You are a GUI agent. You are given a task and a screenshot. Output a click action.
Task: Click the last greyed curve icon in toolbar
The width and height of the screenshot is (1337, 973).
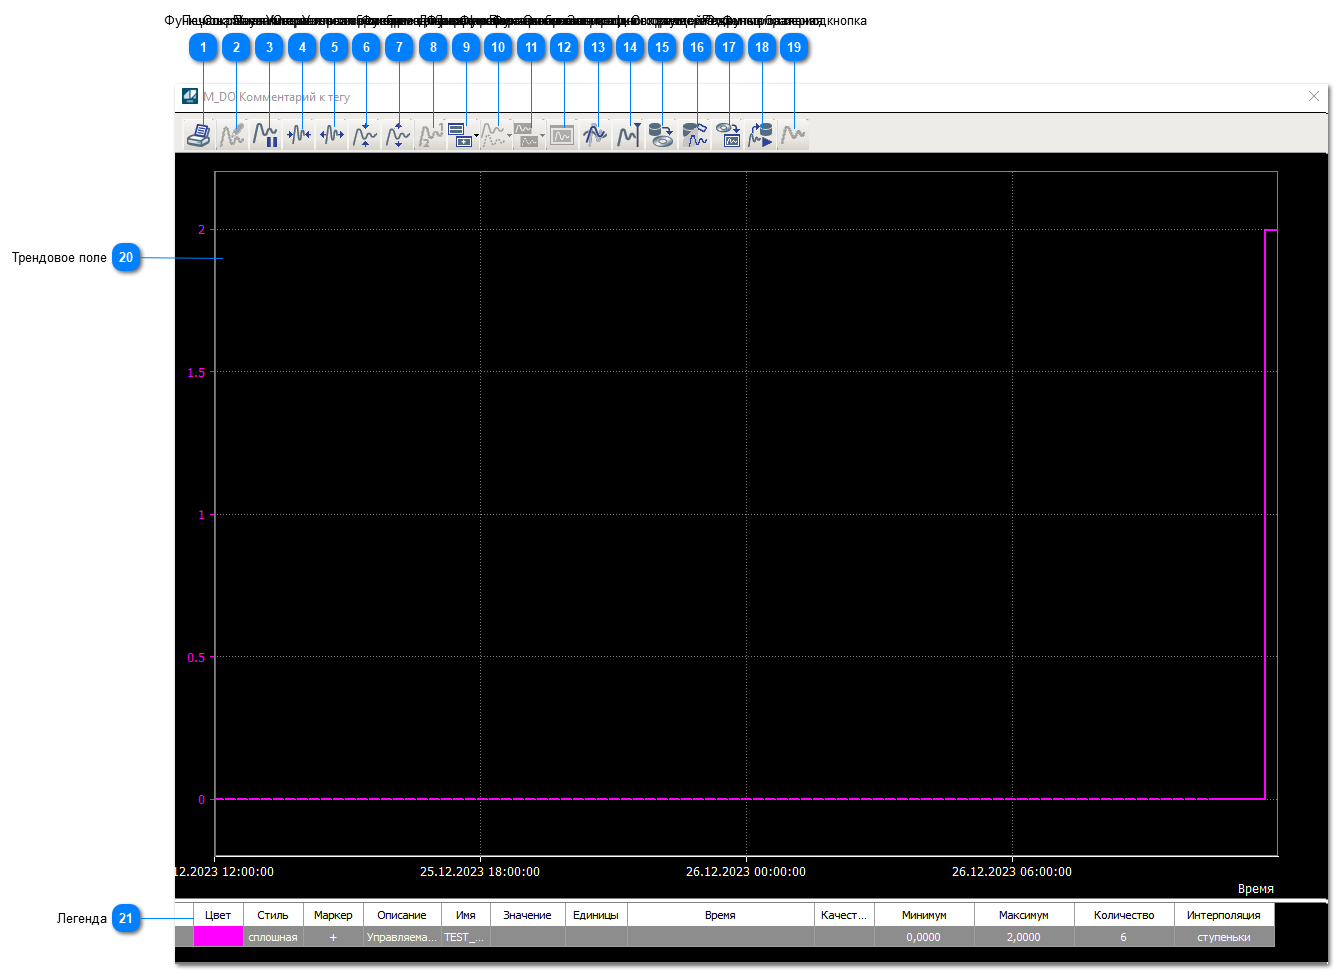click(793, 135)
